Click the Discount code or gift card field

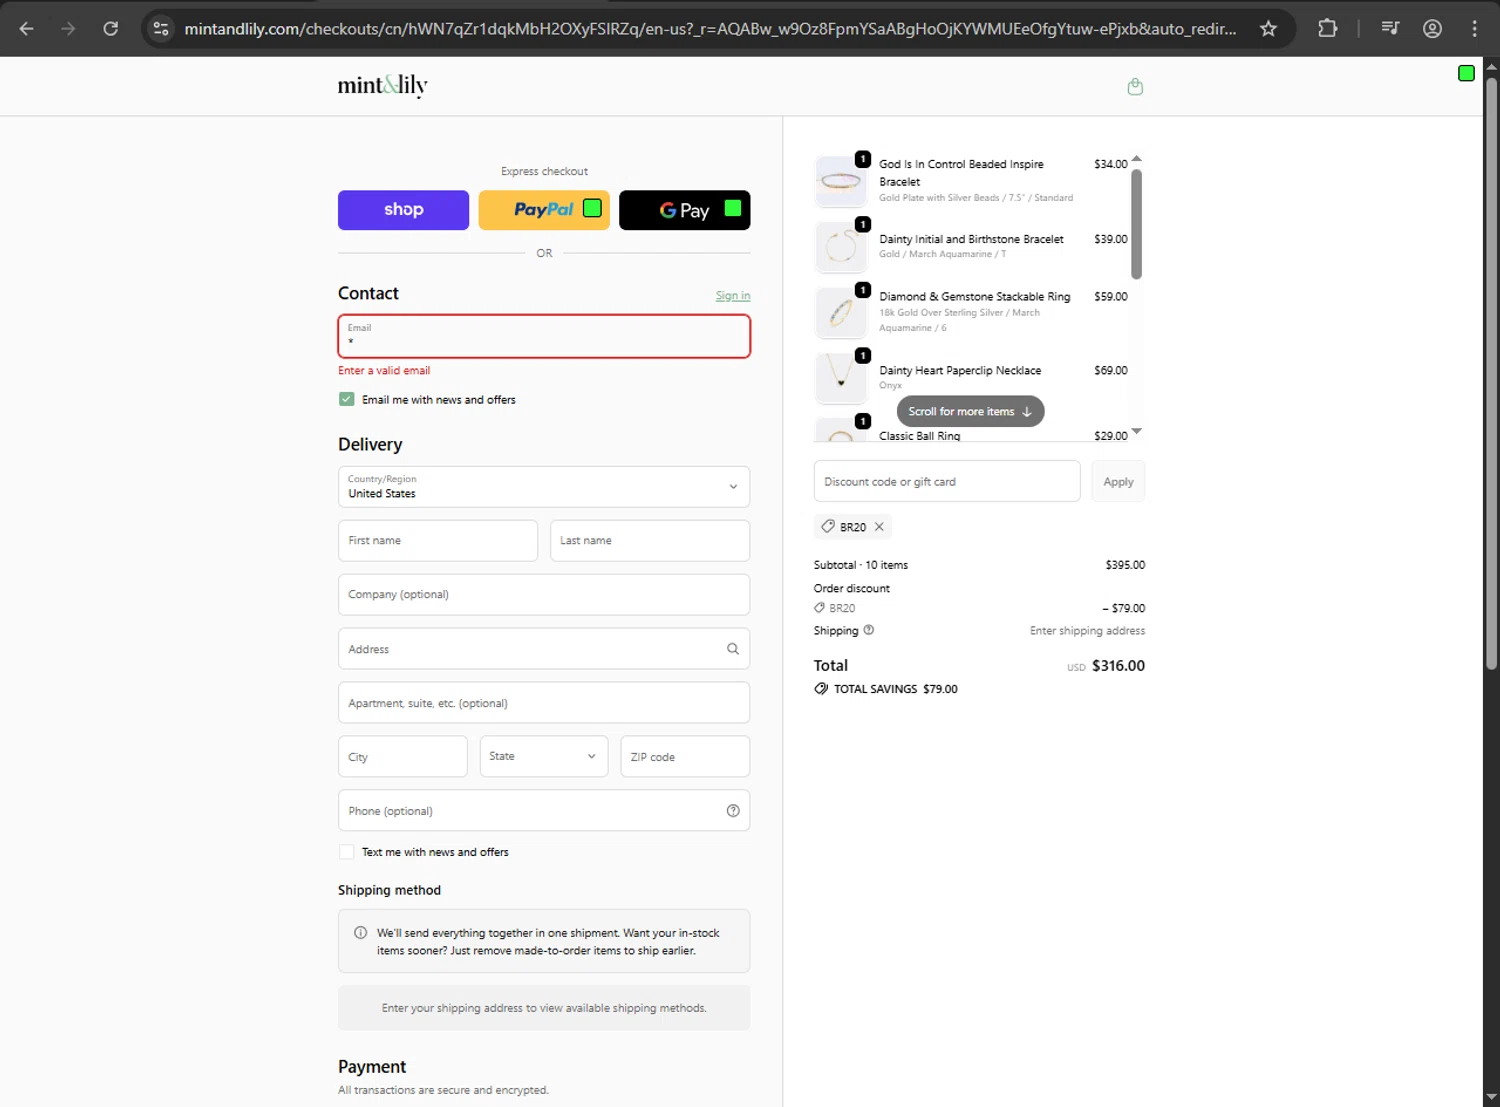click(946, 482)
